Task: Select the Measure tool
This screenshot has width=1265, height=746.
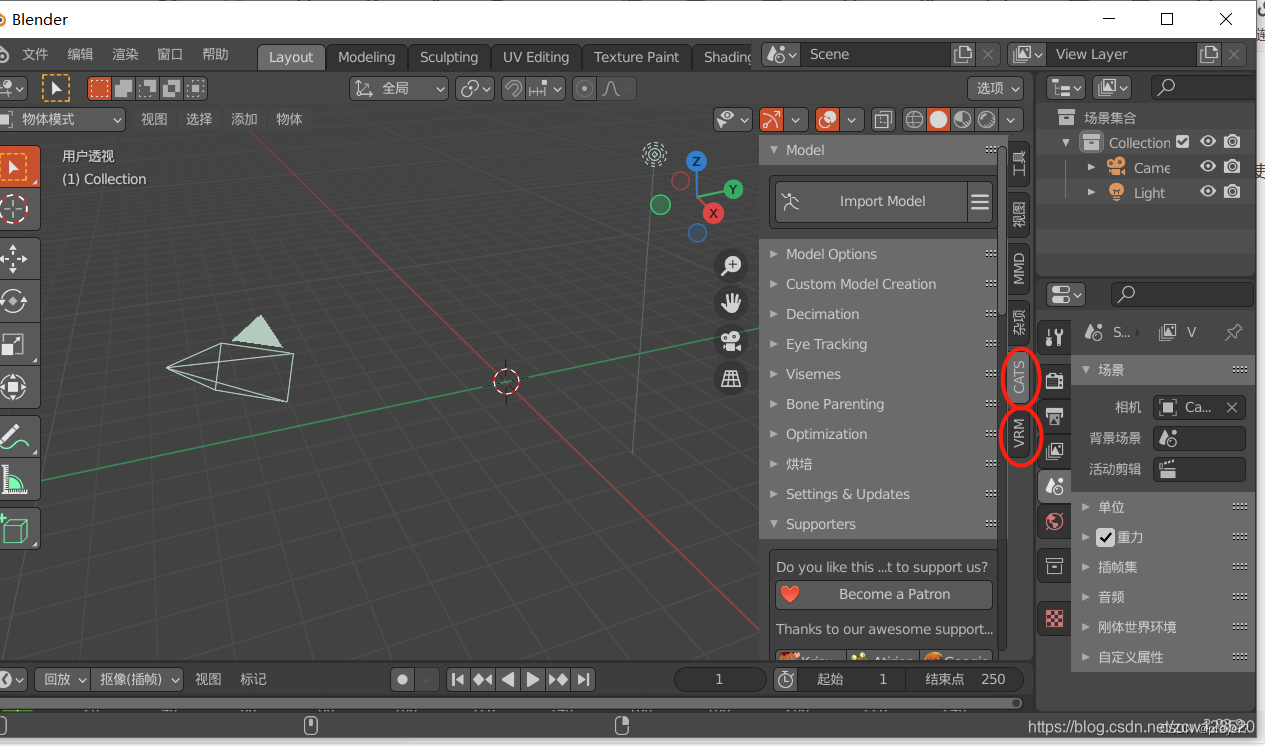Action: tap(14, 480)
